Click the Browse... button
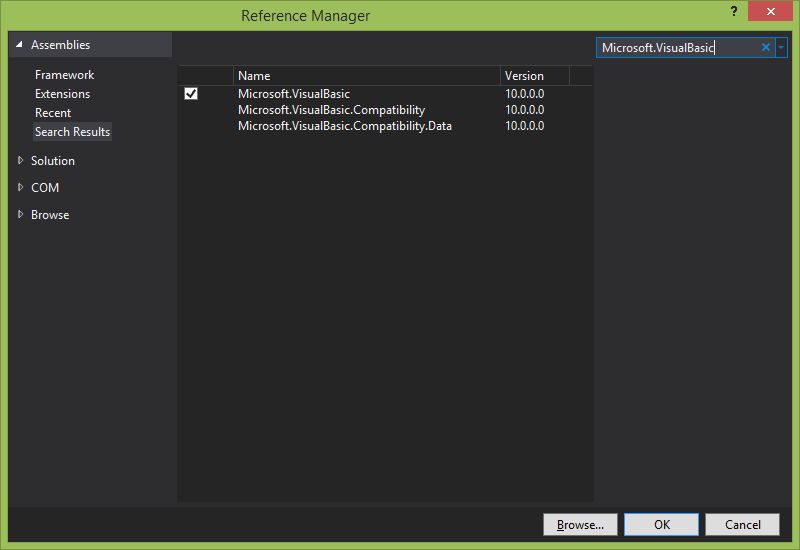 coord(580,524)
